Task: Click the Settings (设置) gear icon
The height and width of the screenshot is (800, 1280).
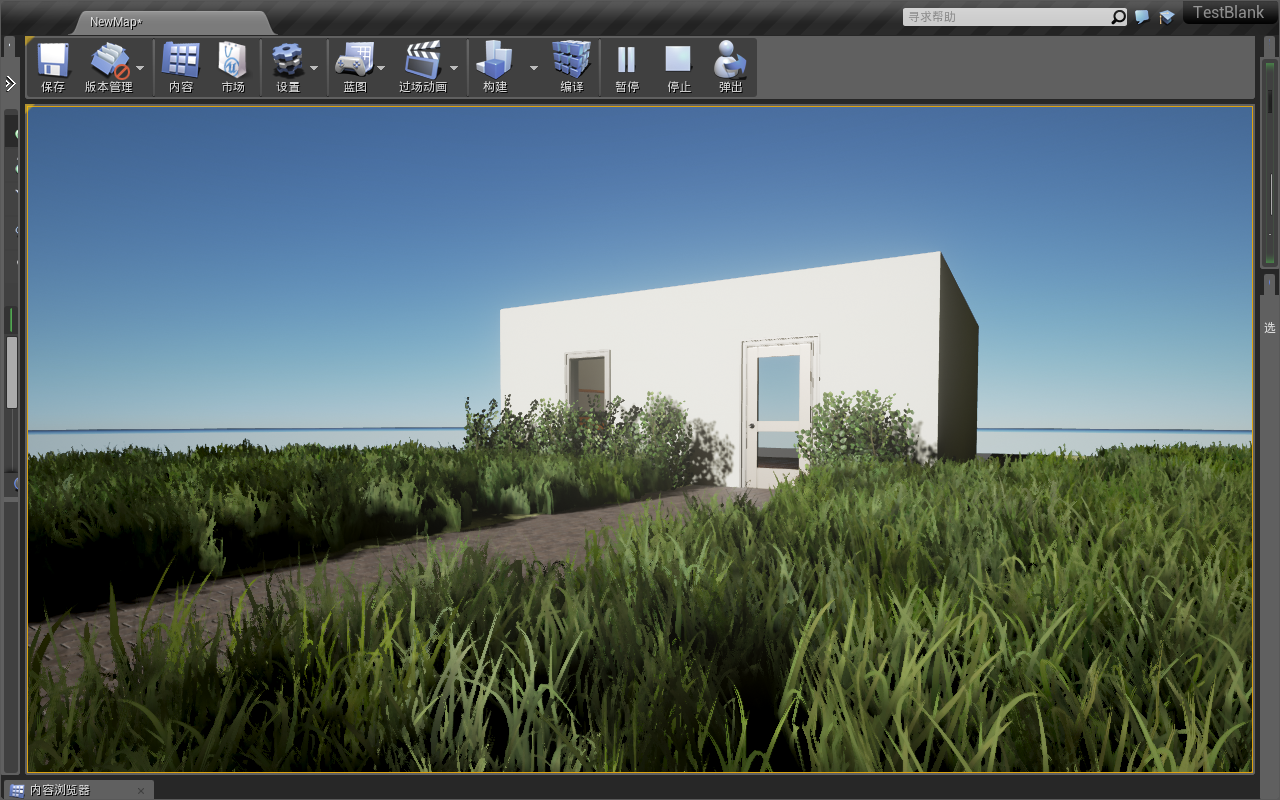Action: [288, 62]
